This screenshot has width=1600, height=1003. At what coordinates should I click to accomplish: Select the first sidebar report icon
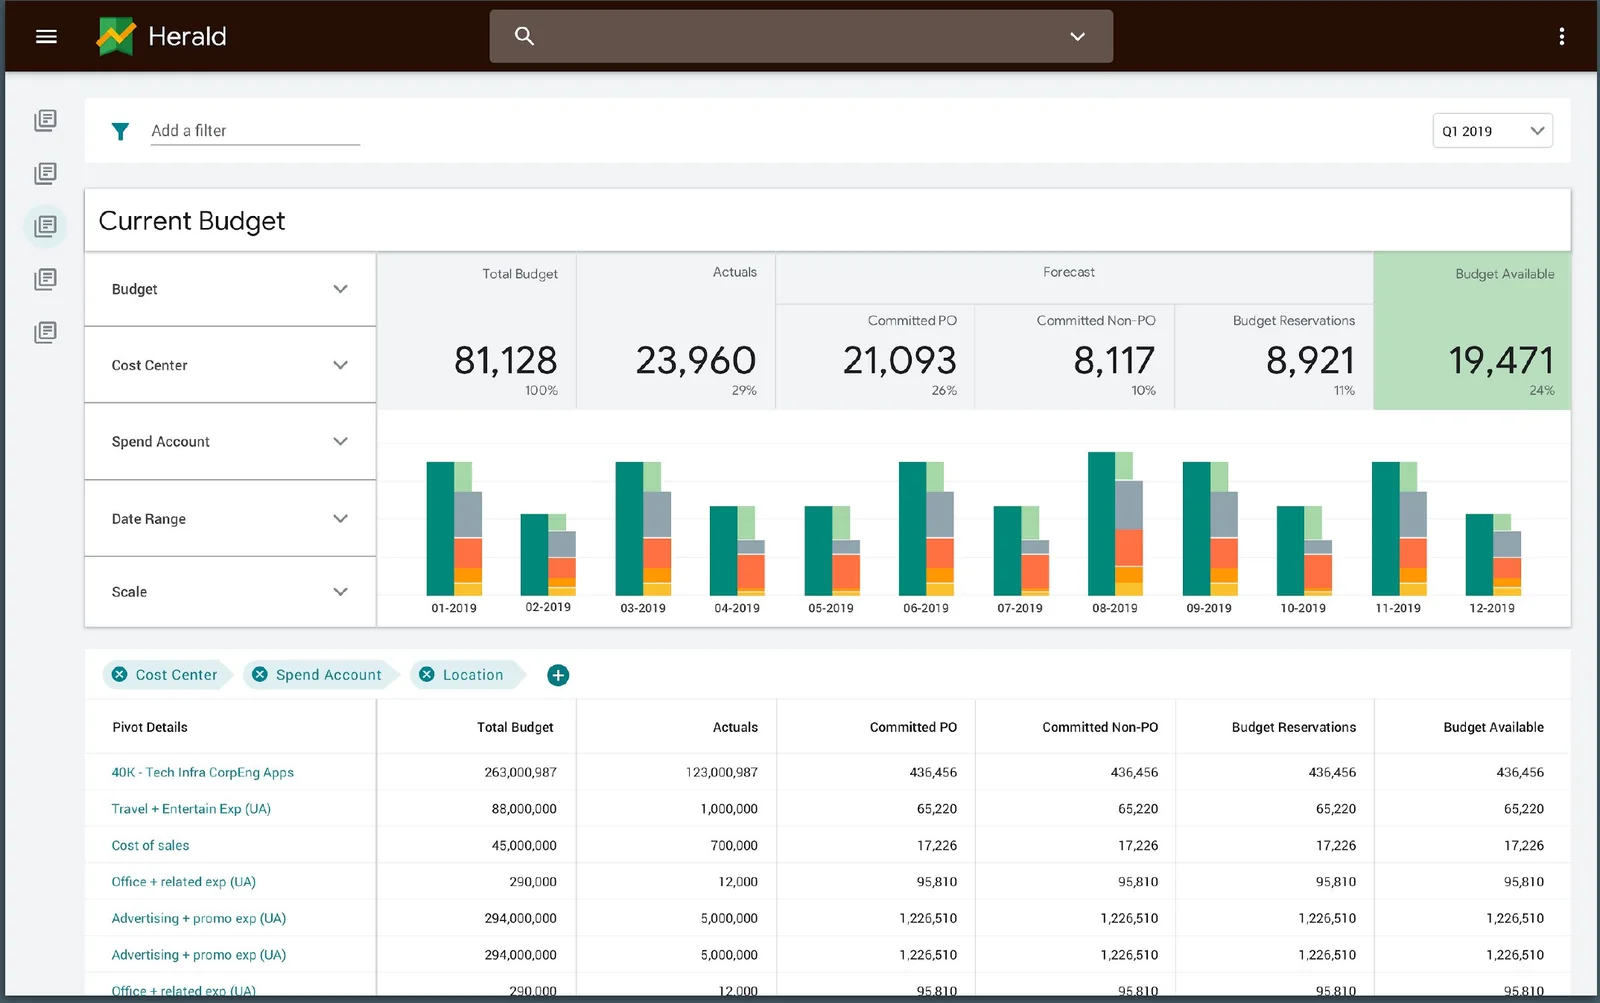[45, 121]
